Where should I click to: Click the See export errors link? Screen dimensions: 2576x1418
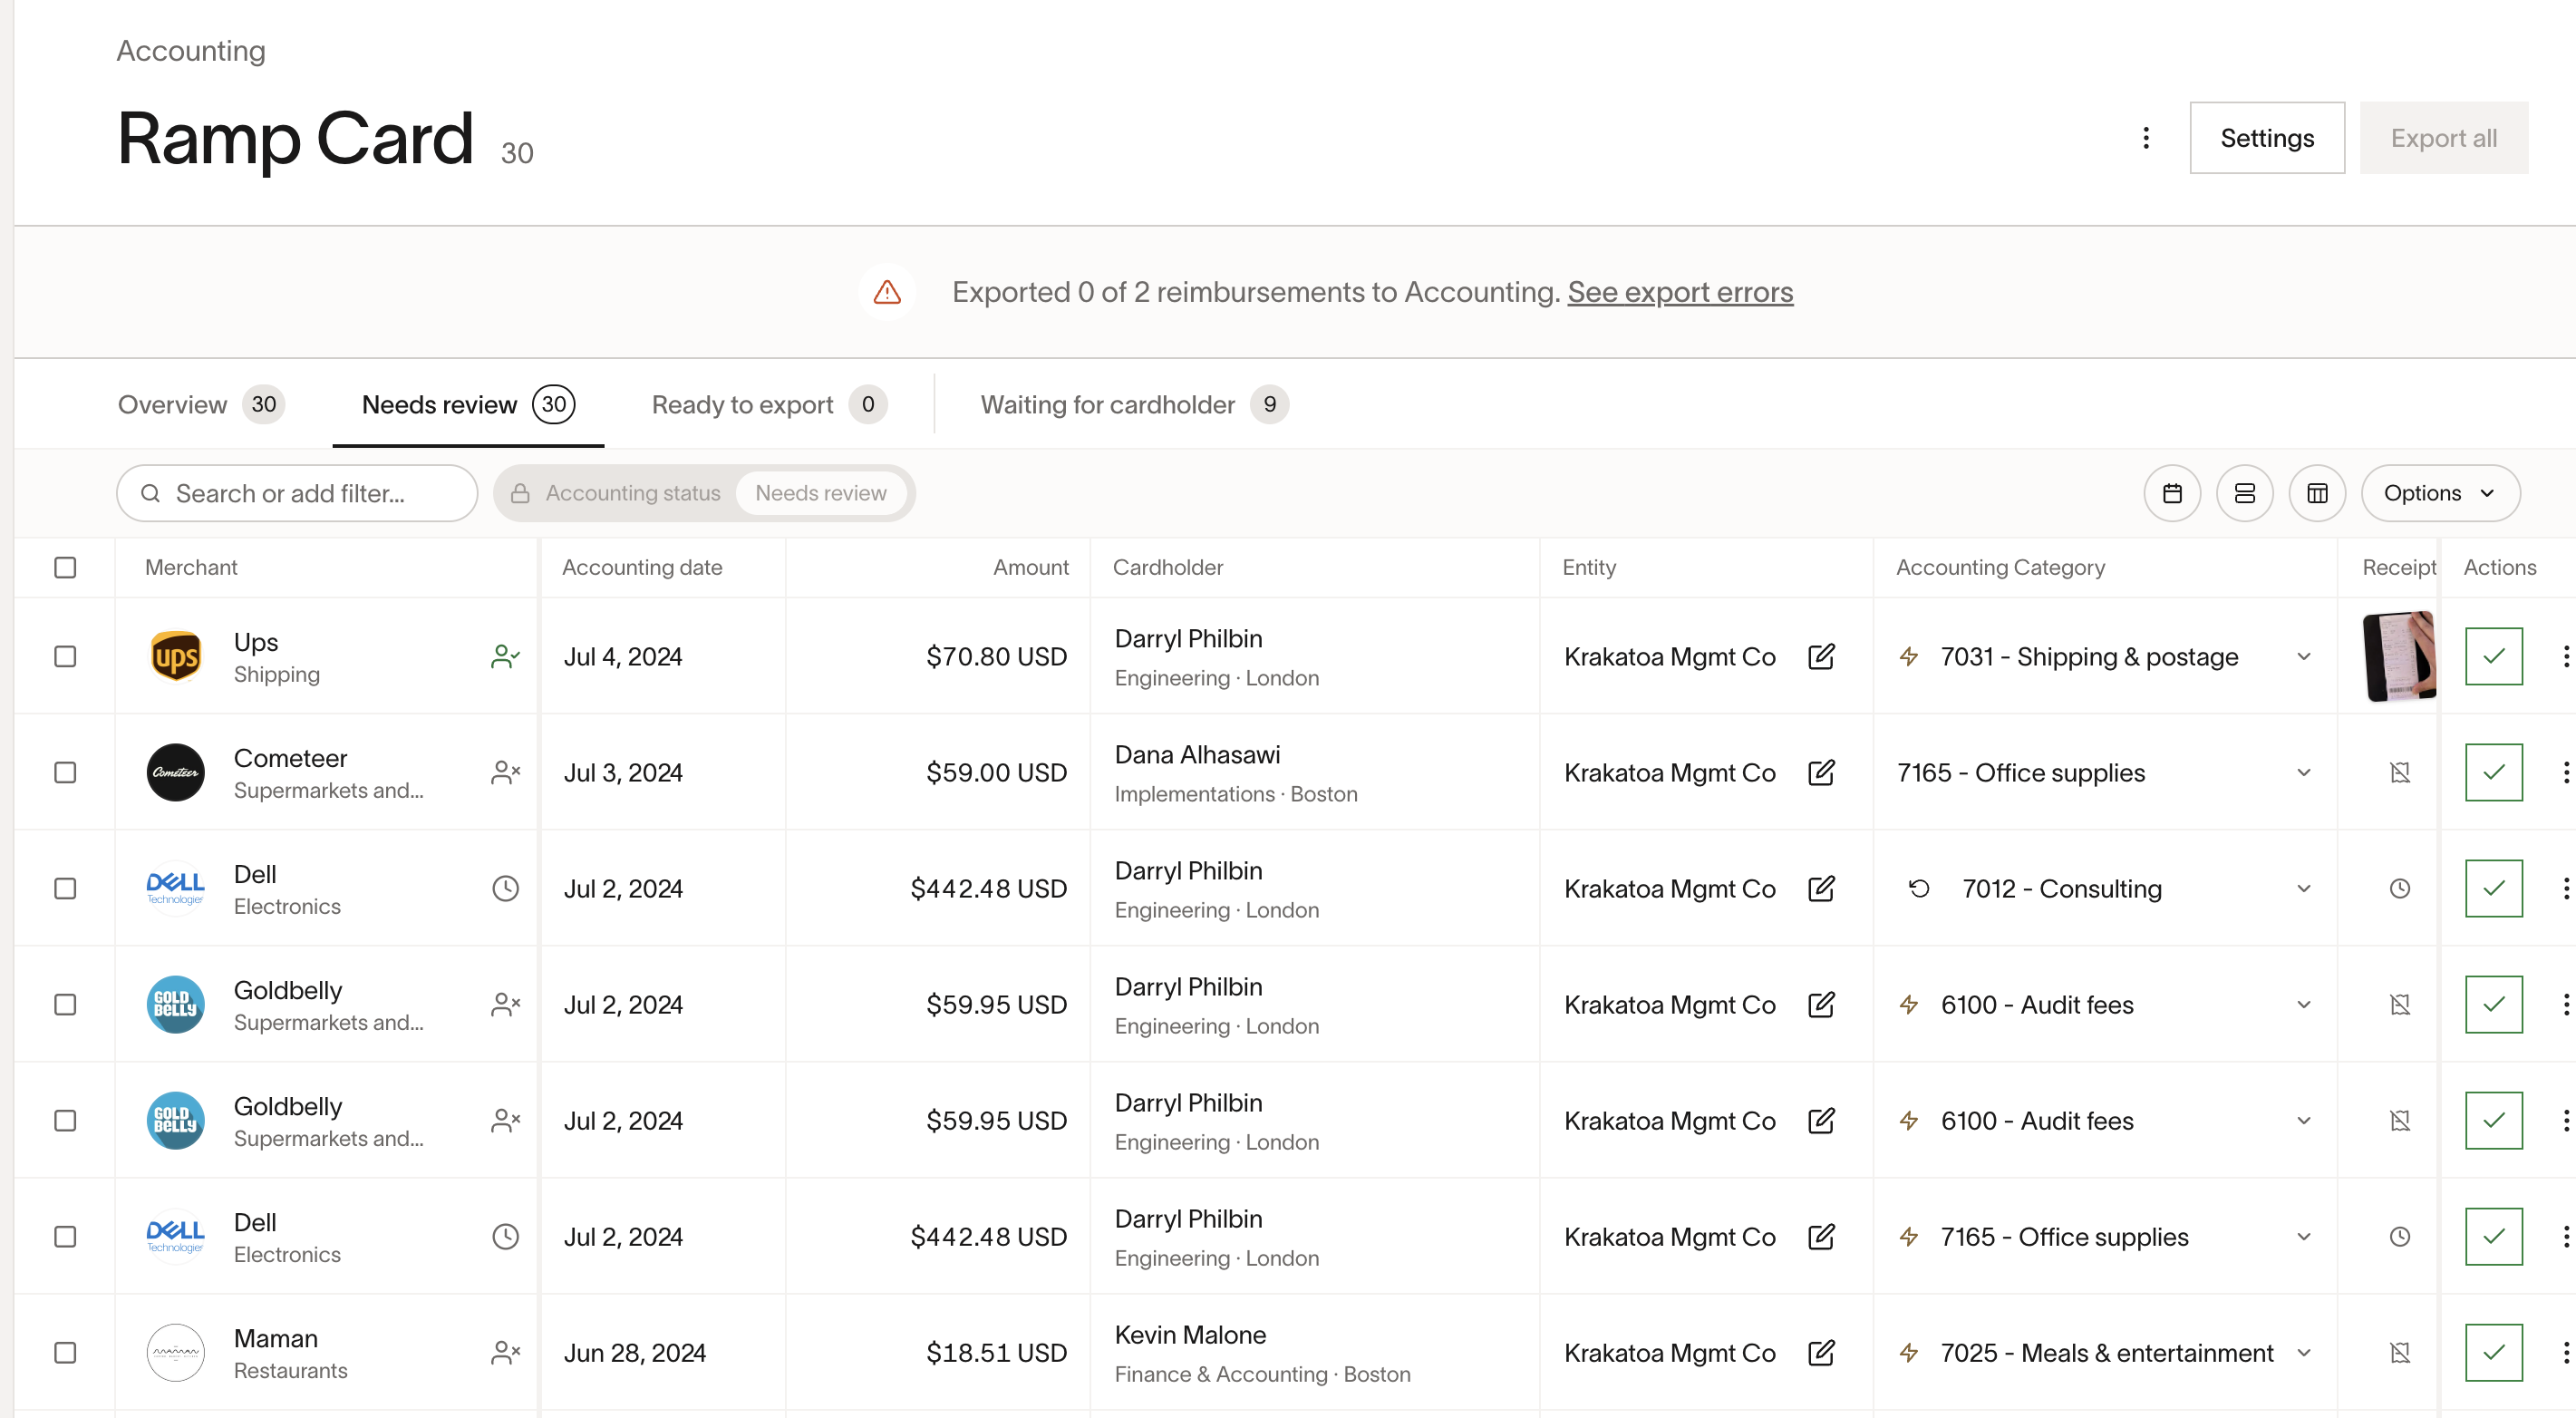point(1679,292)
